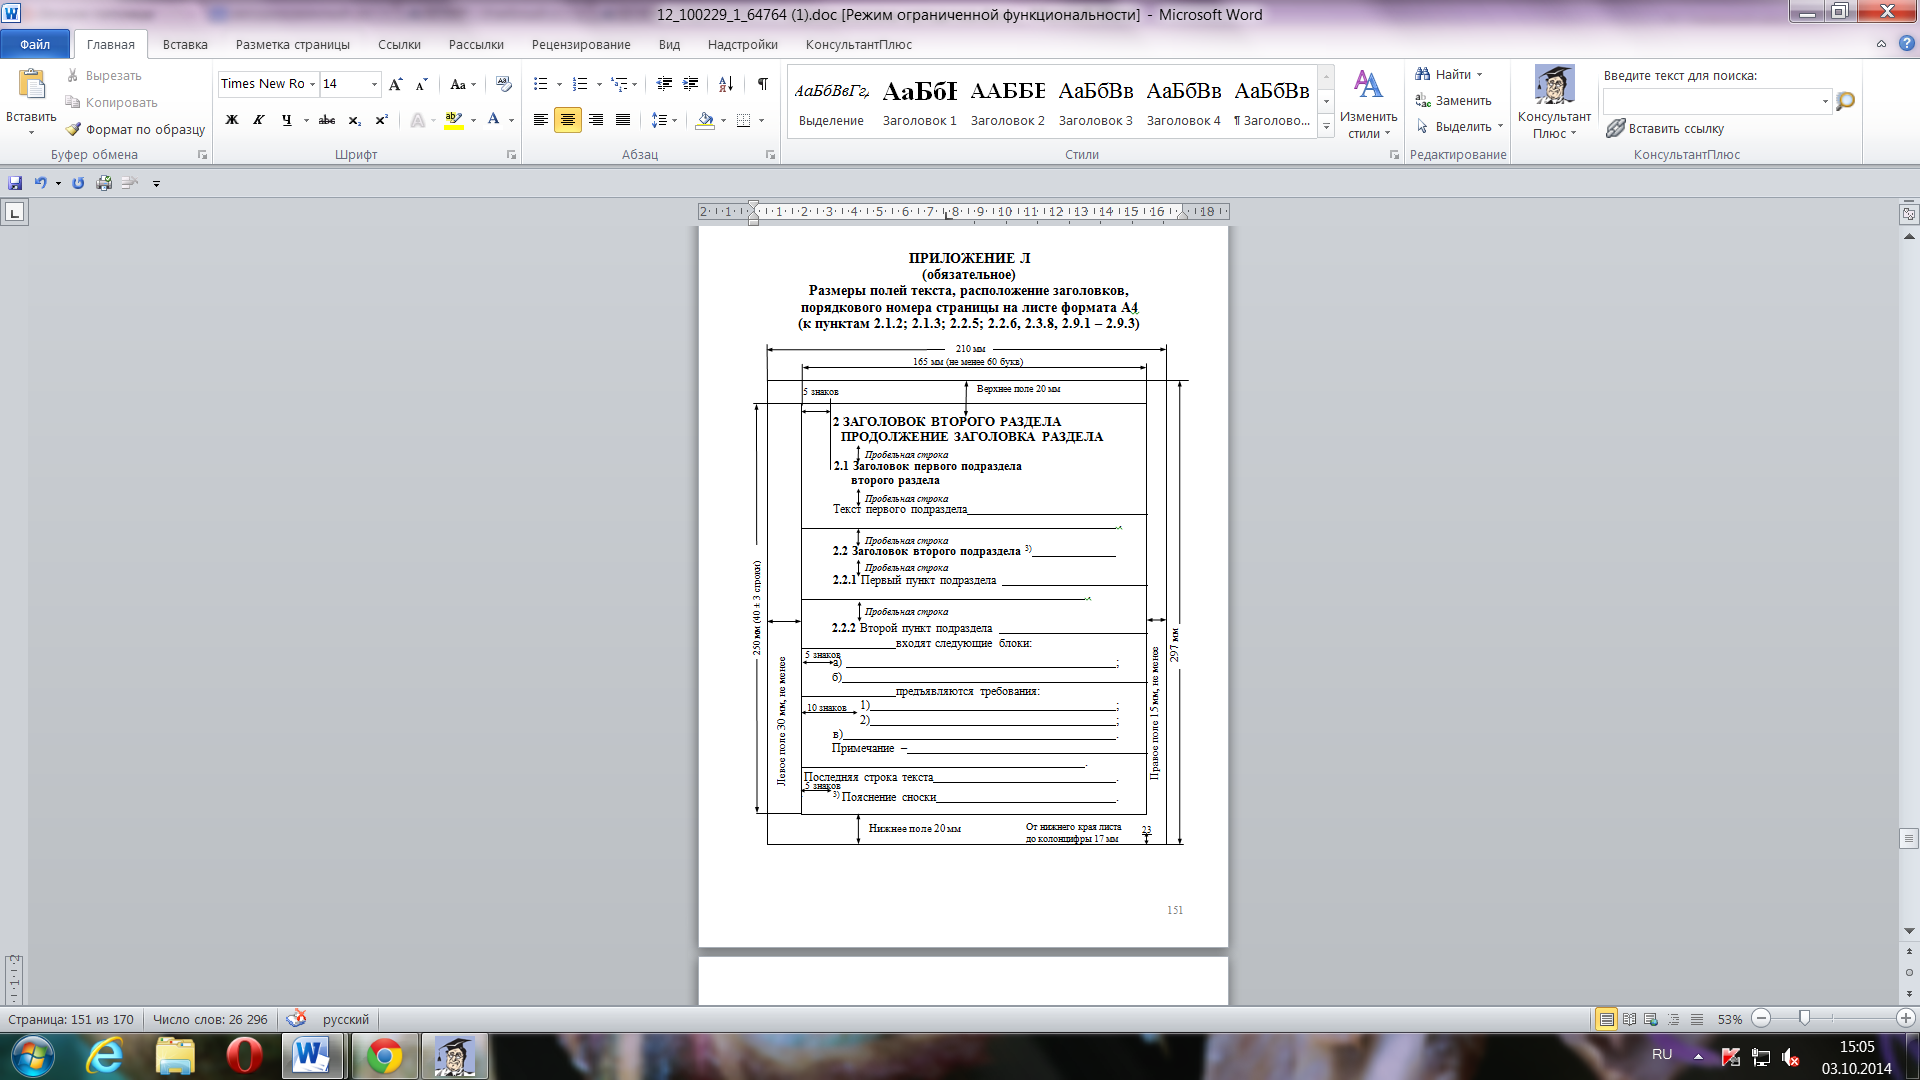This screenshot has height=1080, width=1920.
Task: Align text to the left
Action: point(541,120)
